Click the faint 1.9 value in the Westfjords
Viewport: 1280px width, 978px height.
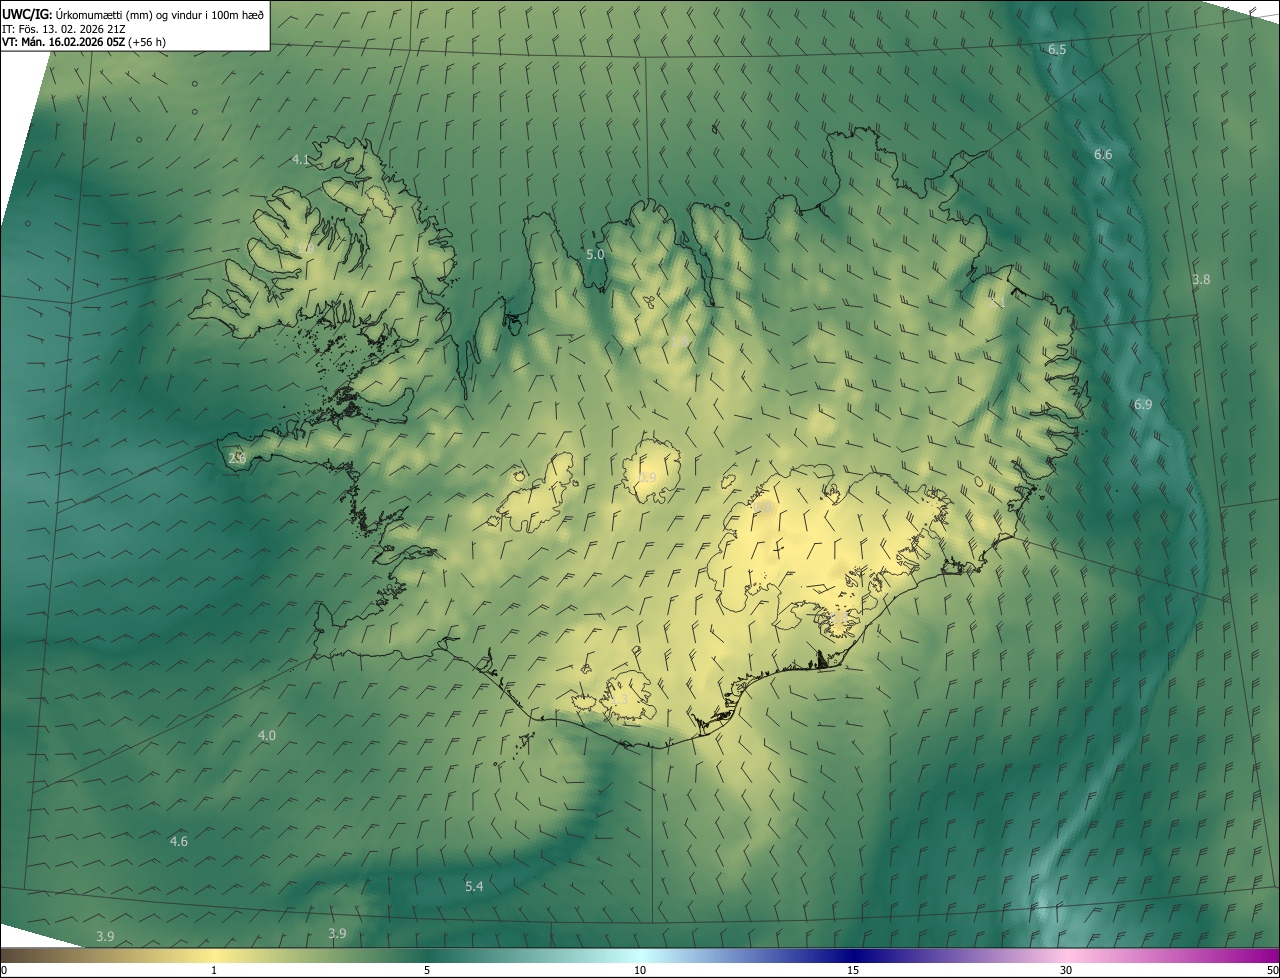point(306,247)
